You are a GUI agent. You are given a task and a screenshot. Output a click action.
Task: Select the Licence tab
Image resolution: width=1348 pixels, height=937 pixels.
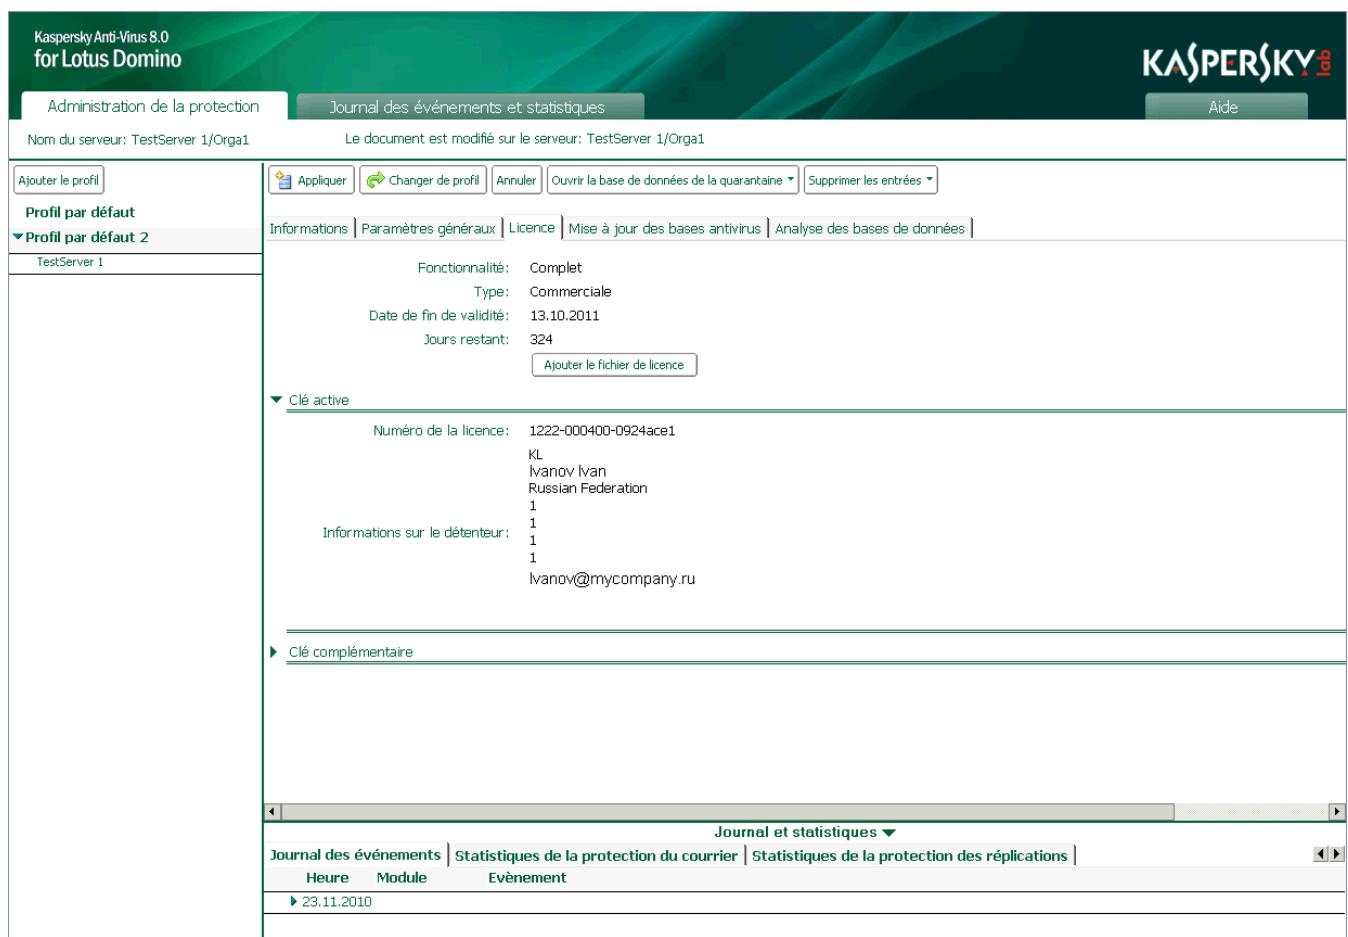click(532, 227)
